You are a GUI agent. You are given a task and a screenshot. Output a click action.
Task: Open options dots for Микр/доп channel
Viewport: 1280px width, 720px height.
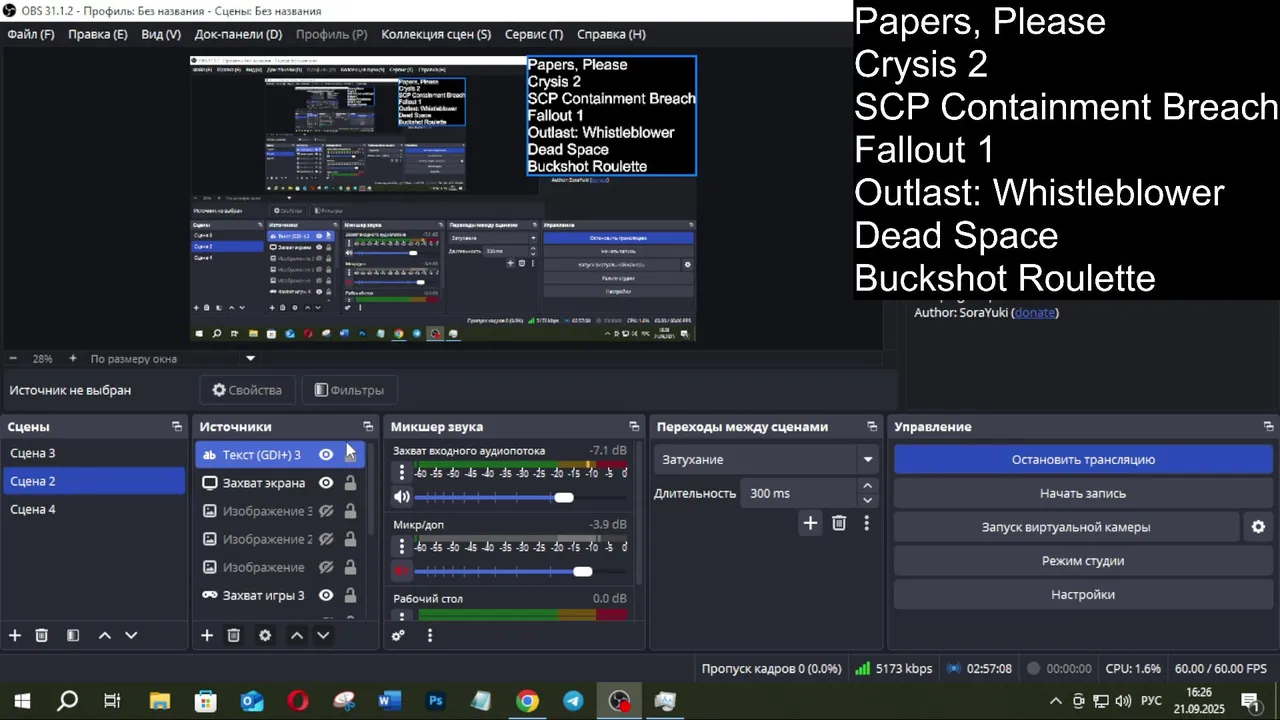click(402, 546)
